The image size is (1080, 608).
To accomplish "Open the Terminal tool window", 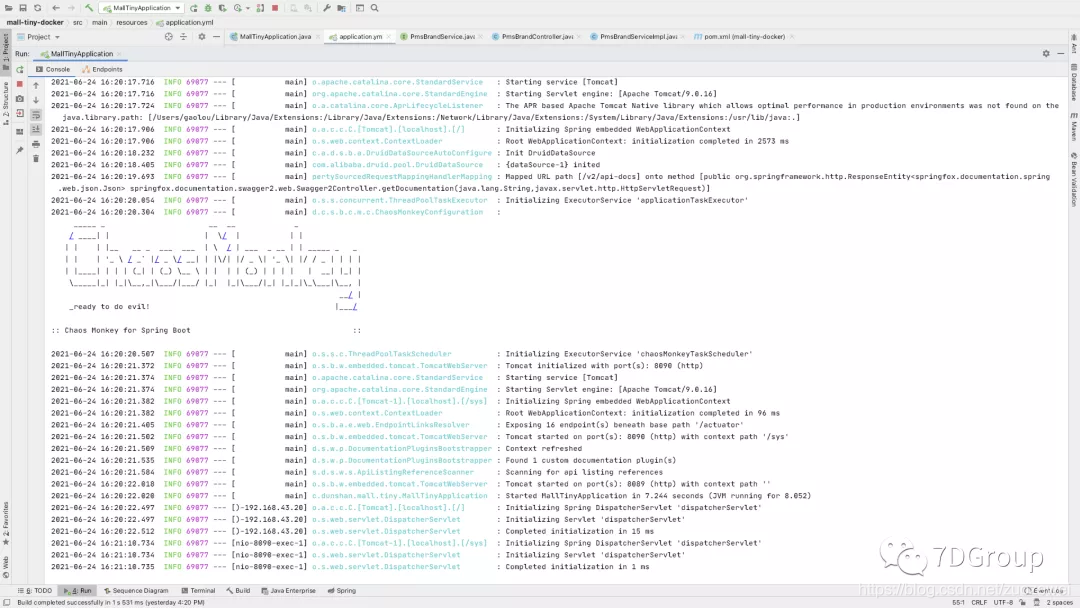I will tap(198, 591).
